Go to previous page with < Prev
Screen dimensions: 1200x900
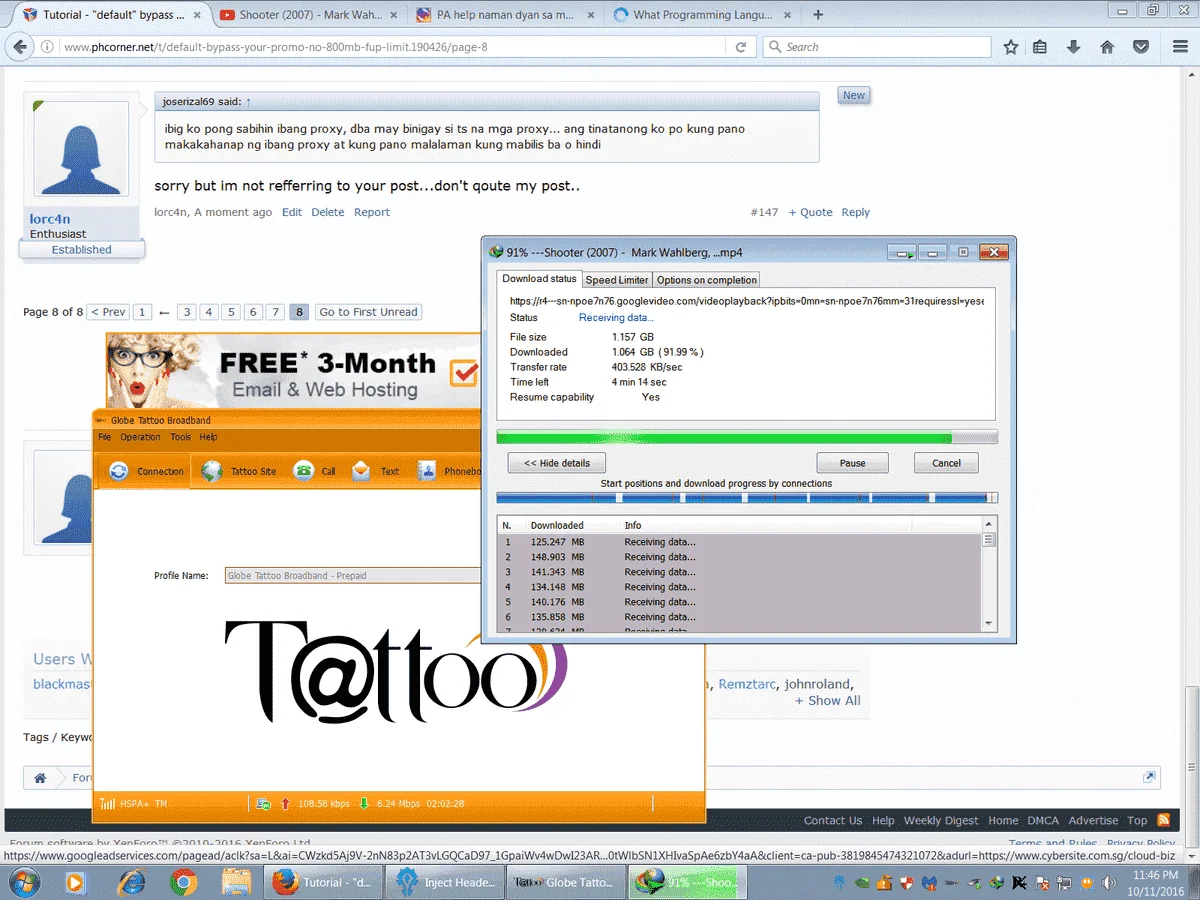pyautogui.click(x=108, y=312)
